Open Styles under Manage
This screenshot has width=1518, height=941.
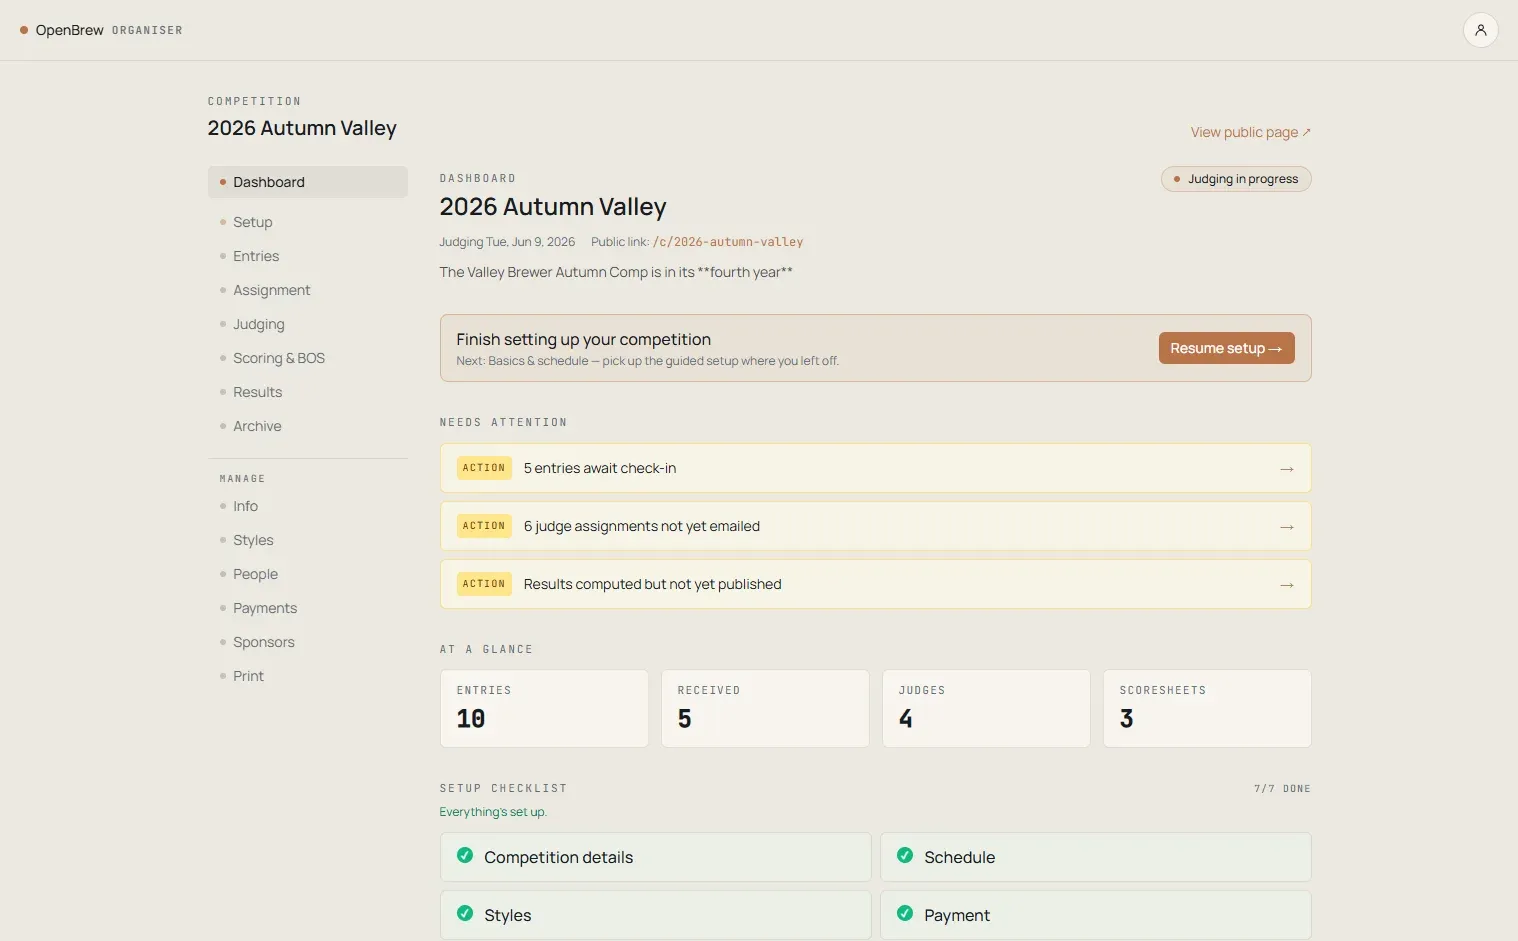308,540
